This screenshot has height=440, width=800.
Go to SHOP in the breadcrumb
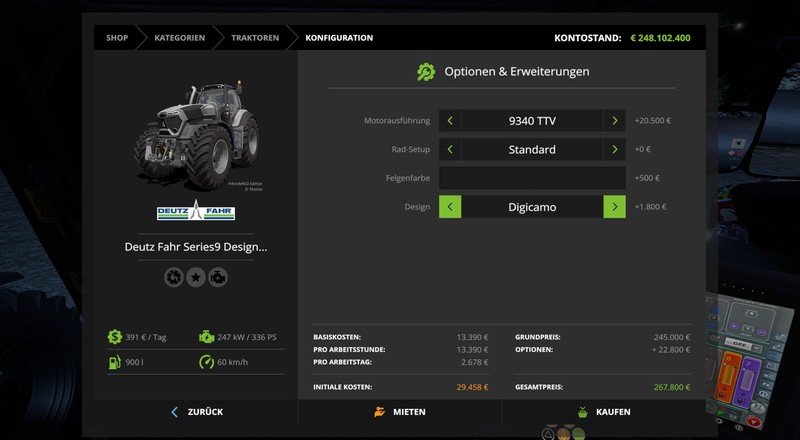click(x=117, y=38)
